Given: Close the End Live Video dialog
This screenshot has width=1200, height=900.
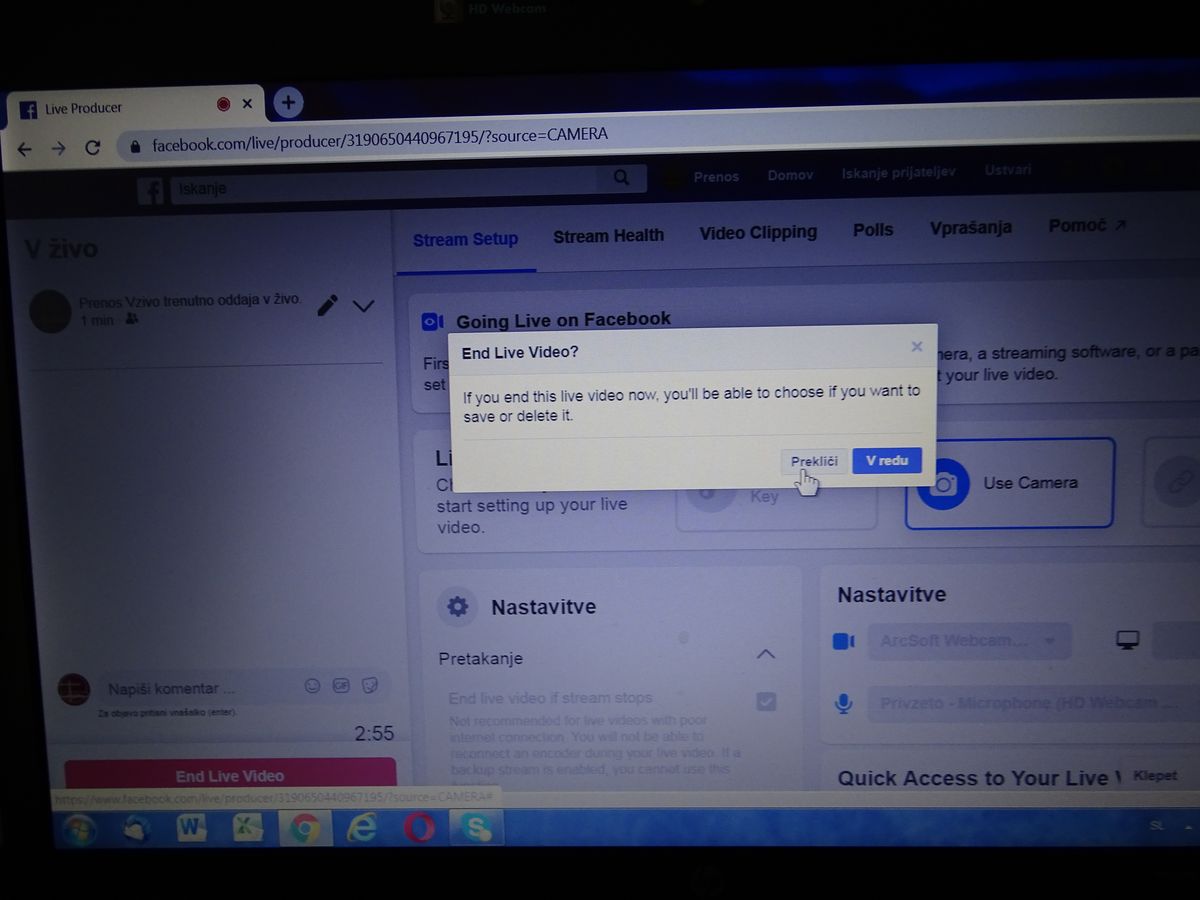Looking at the screenshot, I should [x=916, y=347].
